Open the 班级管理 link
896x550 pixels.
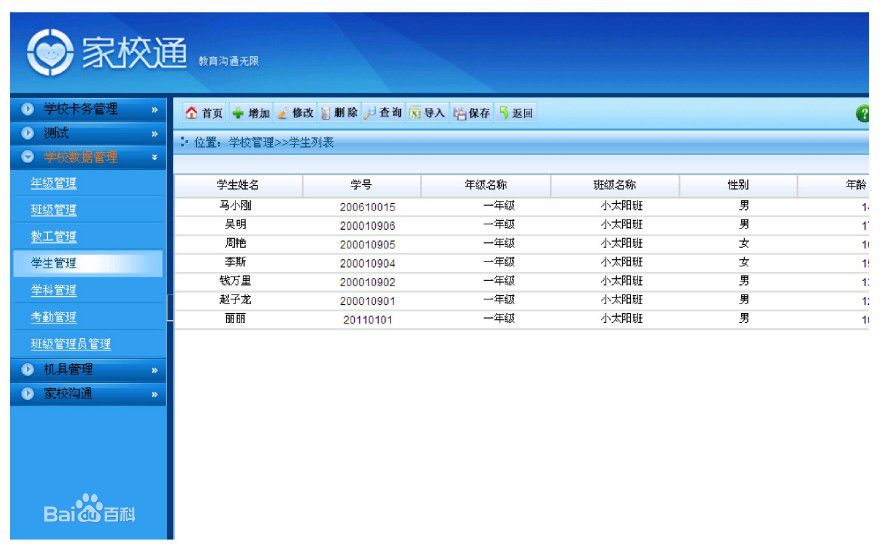[54, 210]
